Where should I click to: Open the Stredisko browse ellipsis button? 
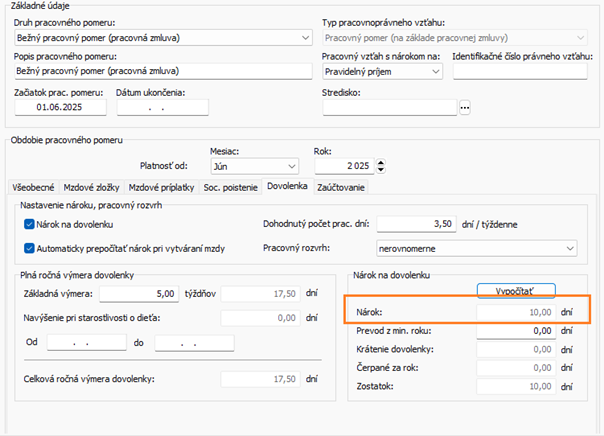465,107
